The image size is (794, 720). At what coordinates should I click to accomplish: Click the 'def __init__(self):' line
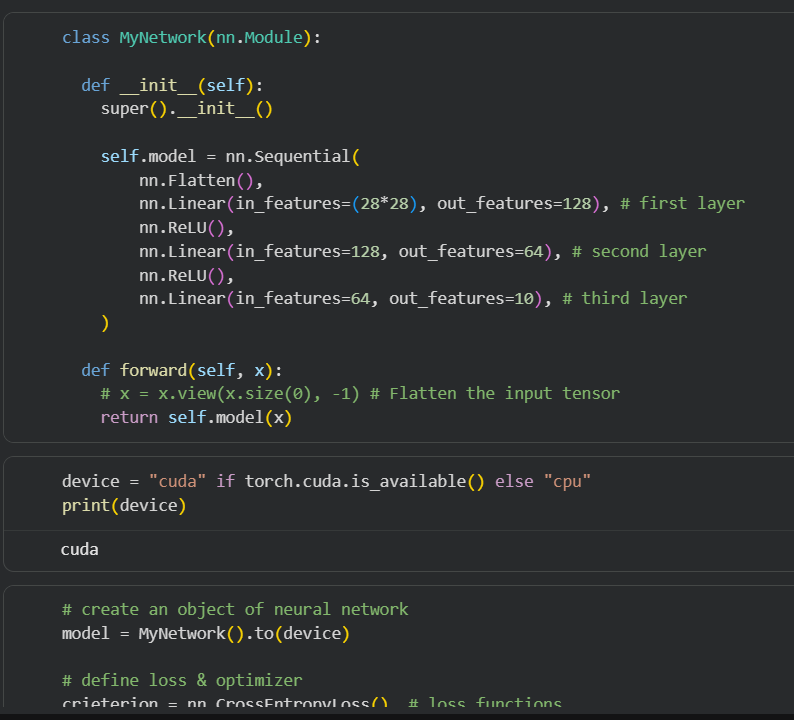[x=172, y=85]
